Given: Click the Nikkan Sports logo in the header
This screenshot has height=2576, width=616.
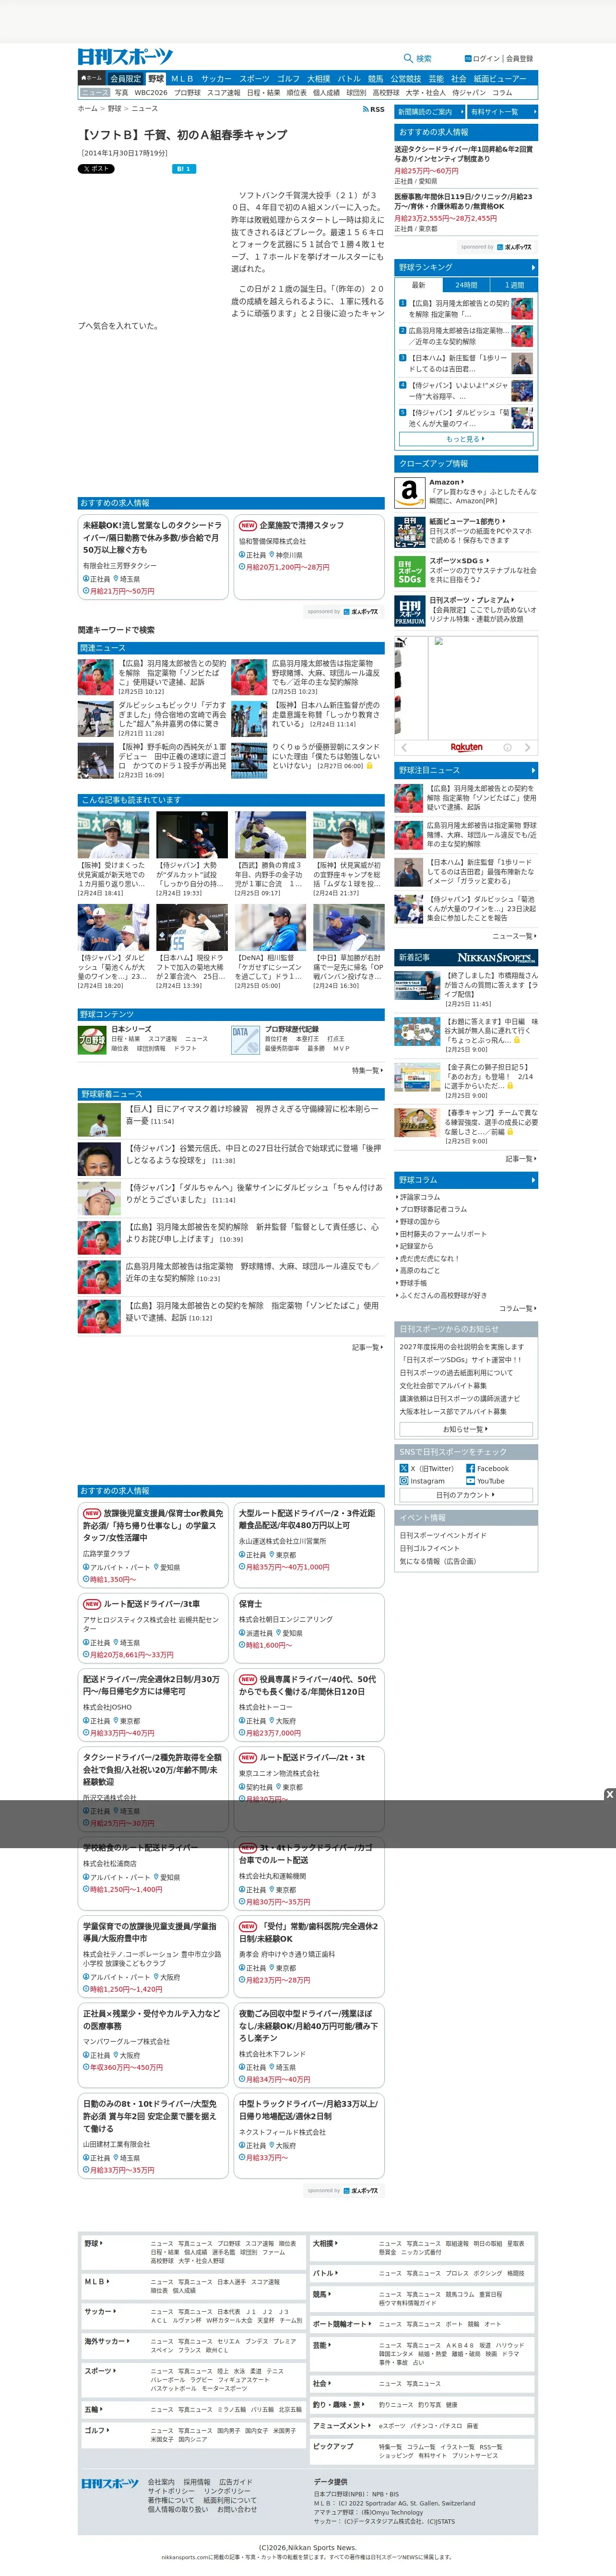Looking at the screenshot, I should pyautogui.click(x=125, y=57).
